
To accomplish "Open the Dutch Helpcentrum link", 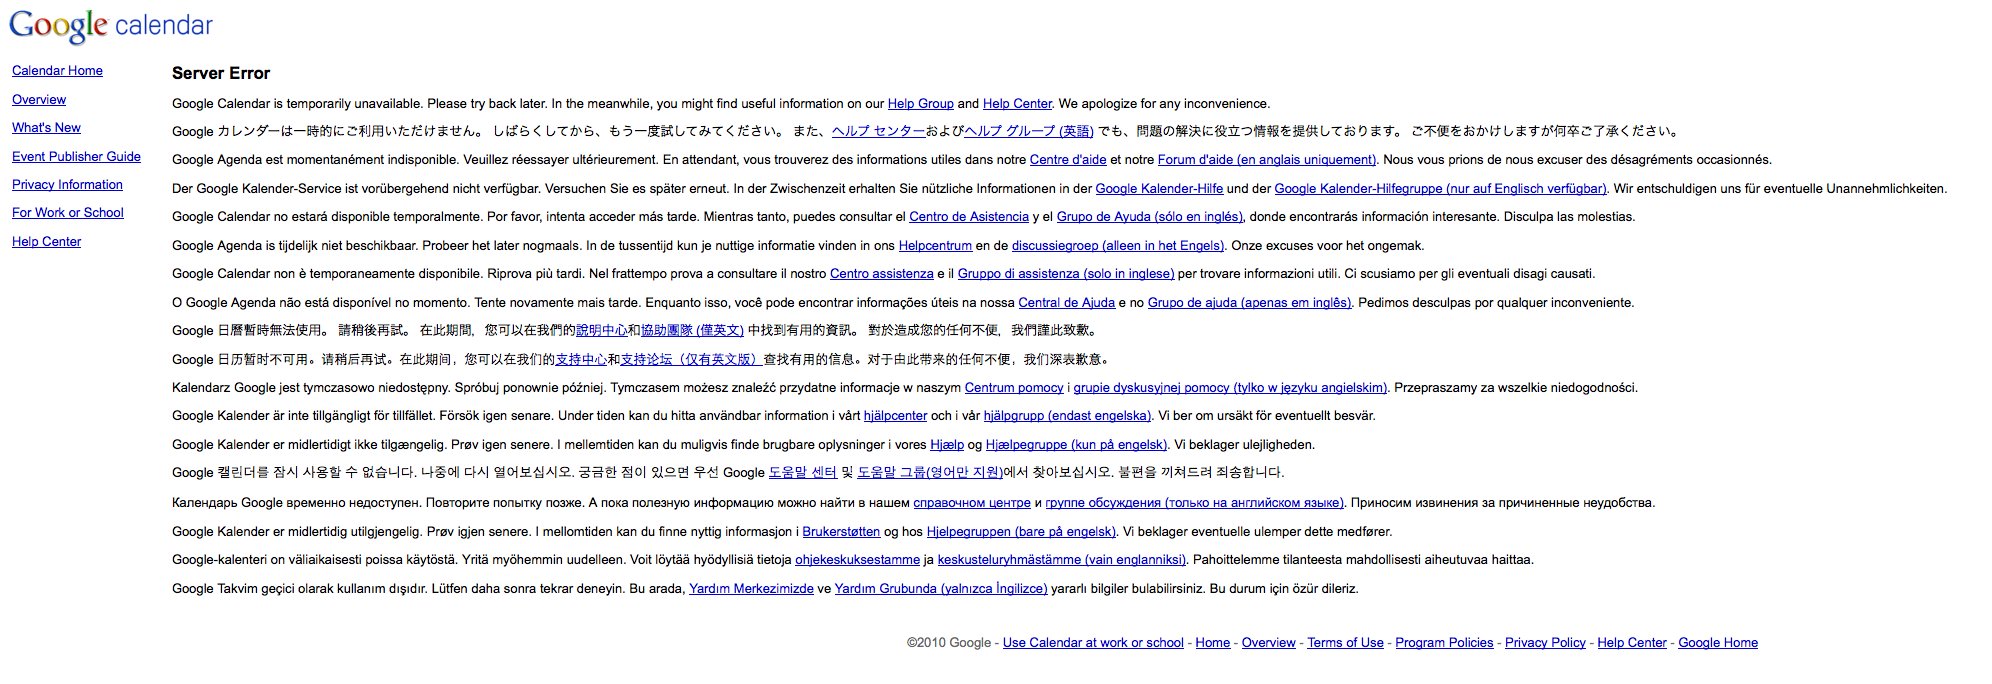I will pyautogui.click(x=935, y=246).
